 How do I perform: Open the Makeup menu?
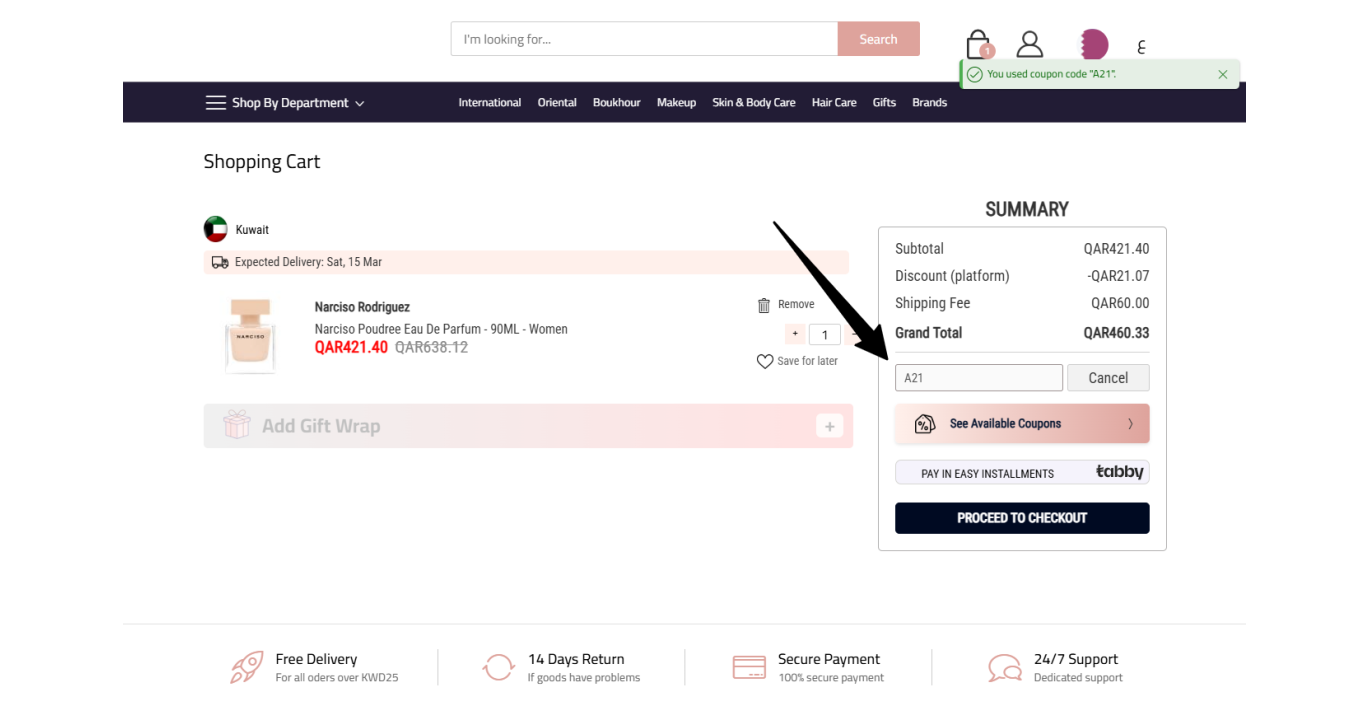[676, 102]
